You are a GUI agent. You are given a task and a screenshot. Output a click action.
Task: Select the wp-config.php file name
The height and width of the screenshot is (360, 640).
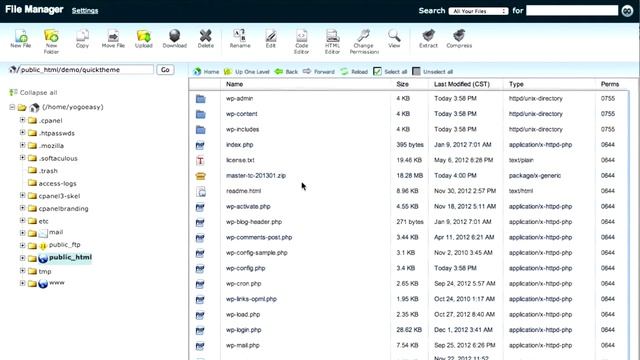coord(245,268)
